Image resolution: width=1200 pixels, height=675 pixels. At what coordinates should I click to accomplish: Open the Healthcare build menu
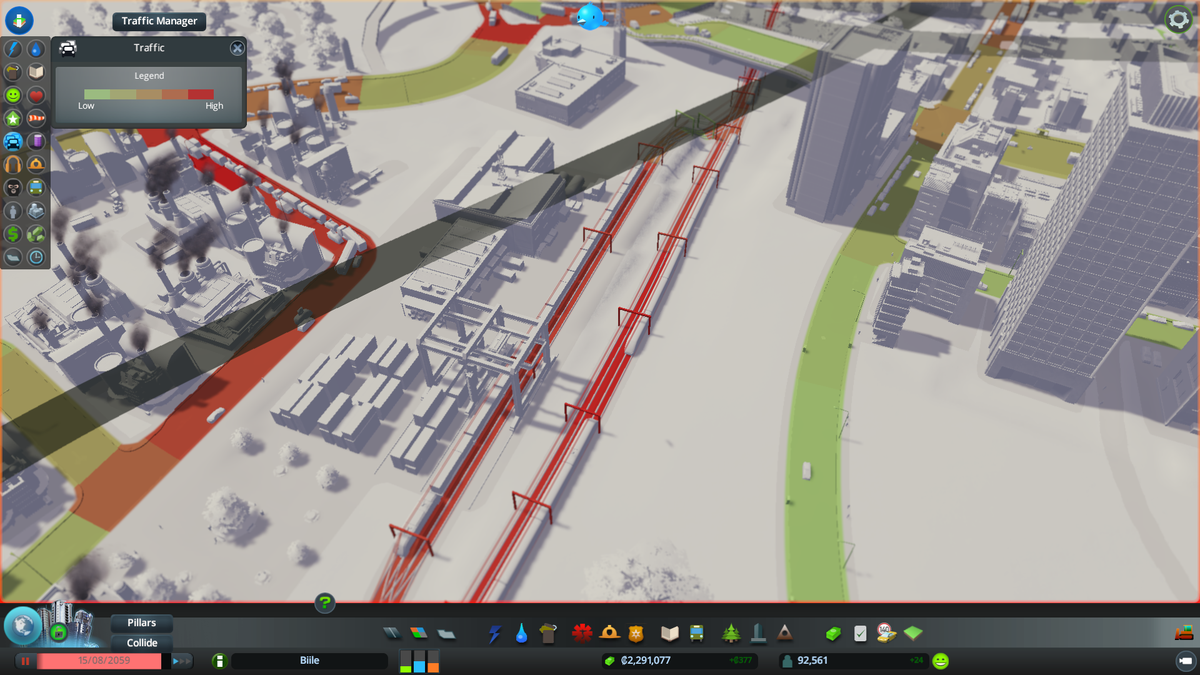pos(582,633)
